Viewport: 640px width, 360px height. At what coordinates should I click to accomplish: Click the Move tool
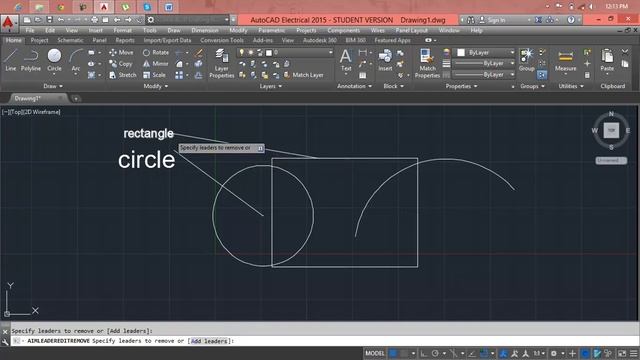click(x=121, y=53)
